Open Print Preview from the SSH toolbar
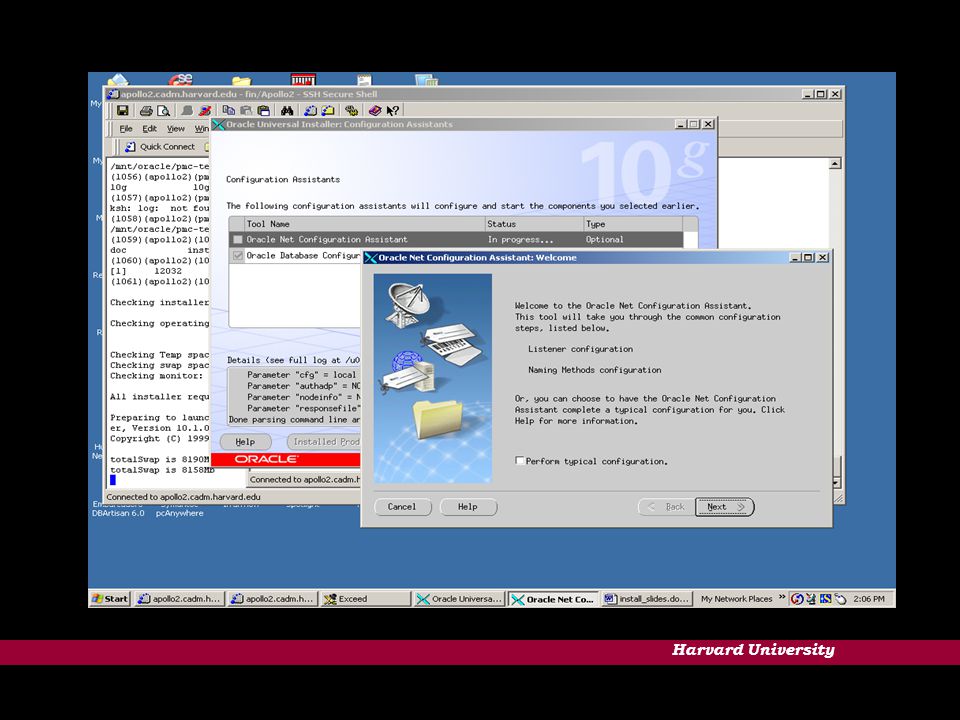 point(163,111)
